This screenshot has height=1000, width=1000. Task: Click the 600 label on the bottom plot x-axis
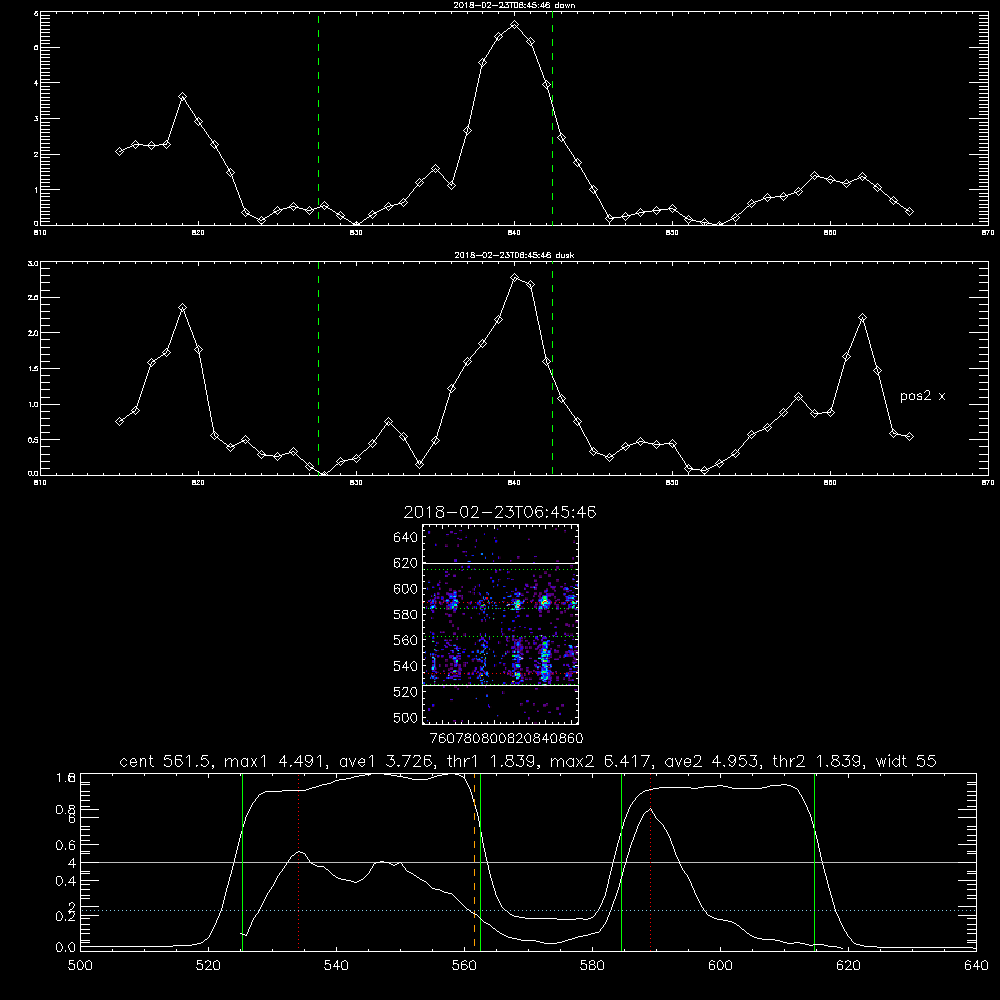tap(721, 966)
